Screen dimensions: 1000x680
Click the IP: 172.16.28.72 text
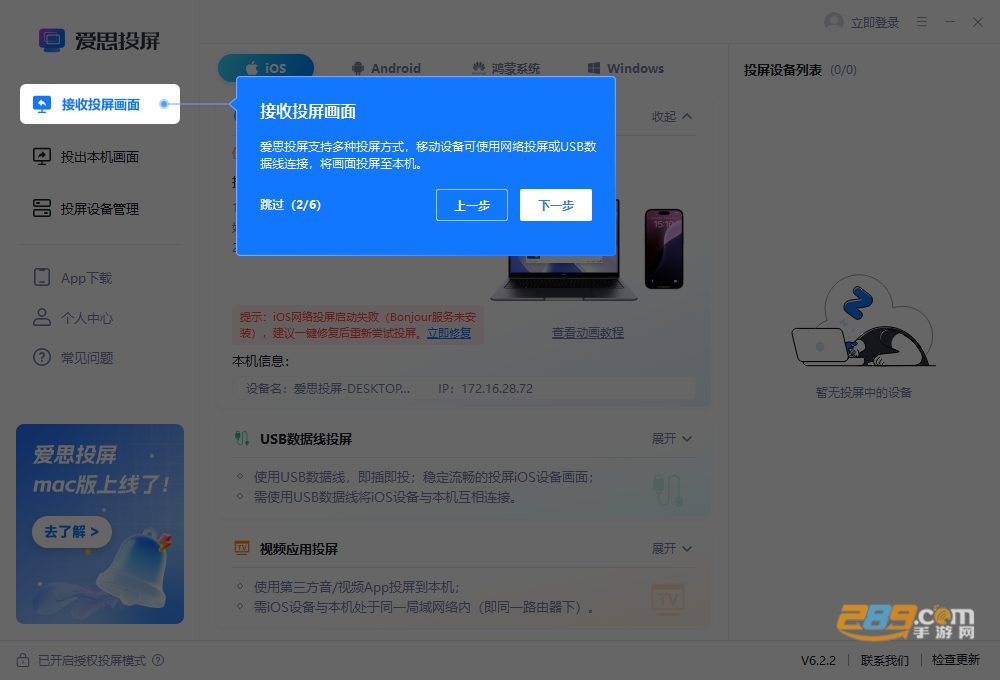tap(485, 388)
